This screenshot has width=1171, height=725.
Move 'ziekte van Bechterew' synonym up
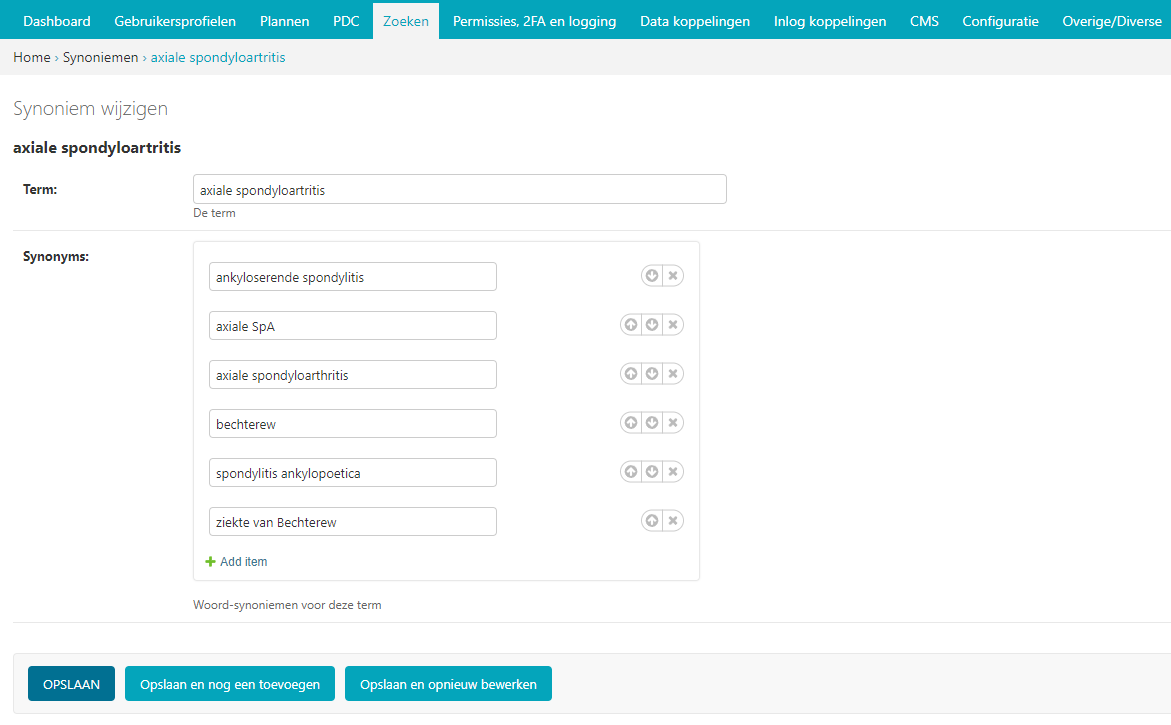click(652, 521)
